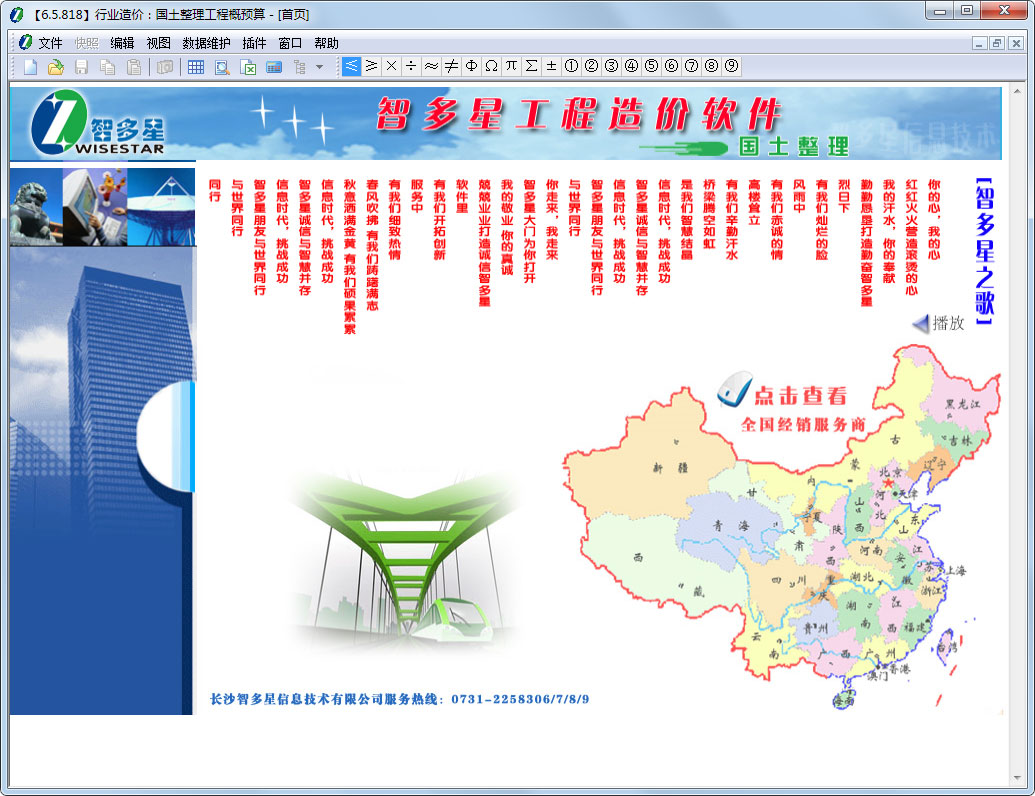Insert the less-than-or-equal symbol
Image resolution: width=1035 pixels, height=796 pixels.
[x=351, y=66]
